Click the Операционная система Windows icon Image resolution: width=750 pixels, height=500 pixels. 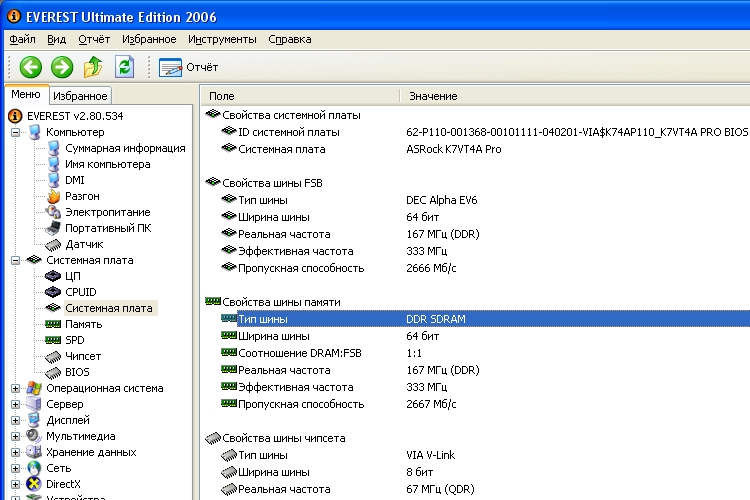(x=34, y=388)
